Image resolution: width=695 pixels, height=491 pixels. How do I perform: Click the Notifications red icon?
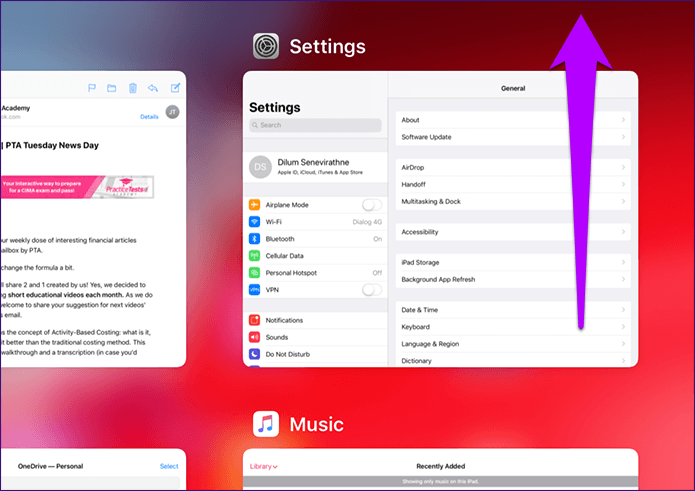[x=254, y=320]
